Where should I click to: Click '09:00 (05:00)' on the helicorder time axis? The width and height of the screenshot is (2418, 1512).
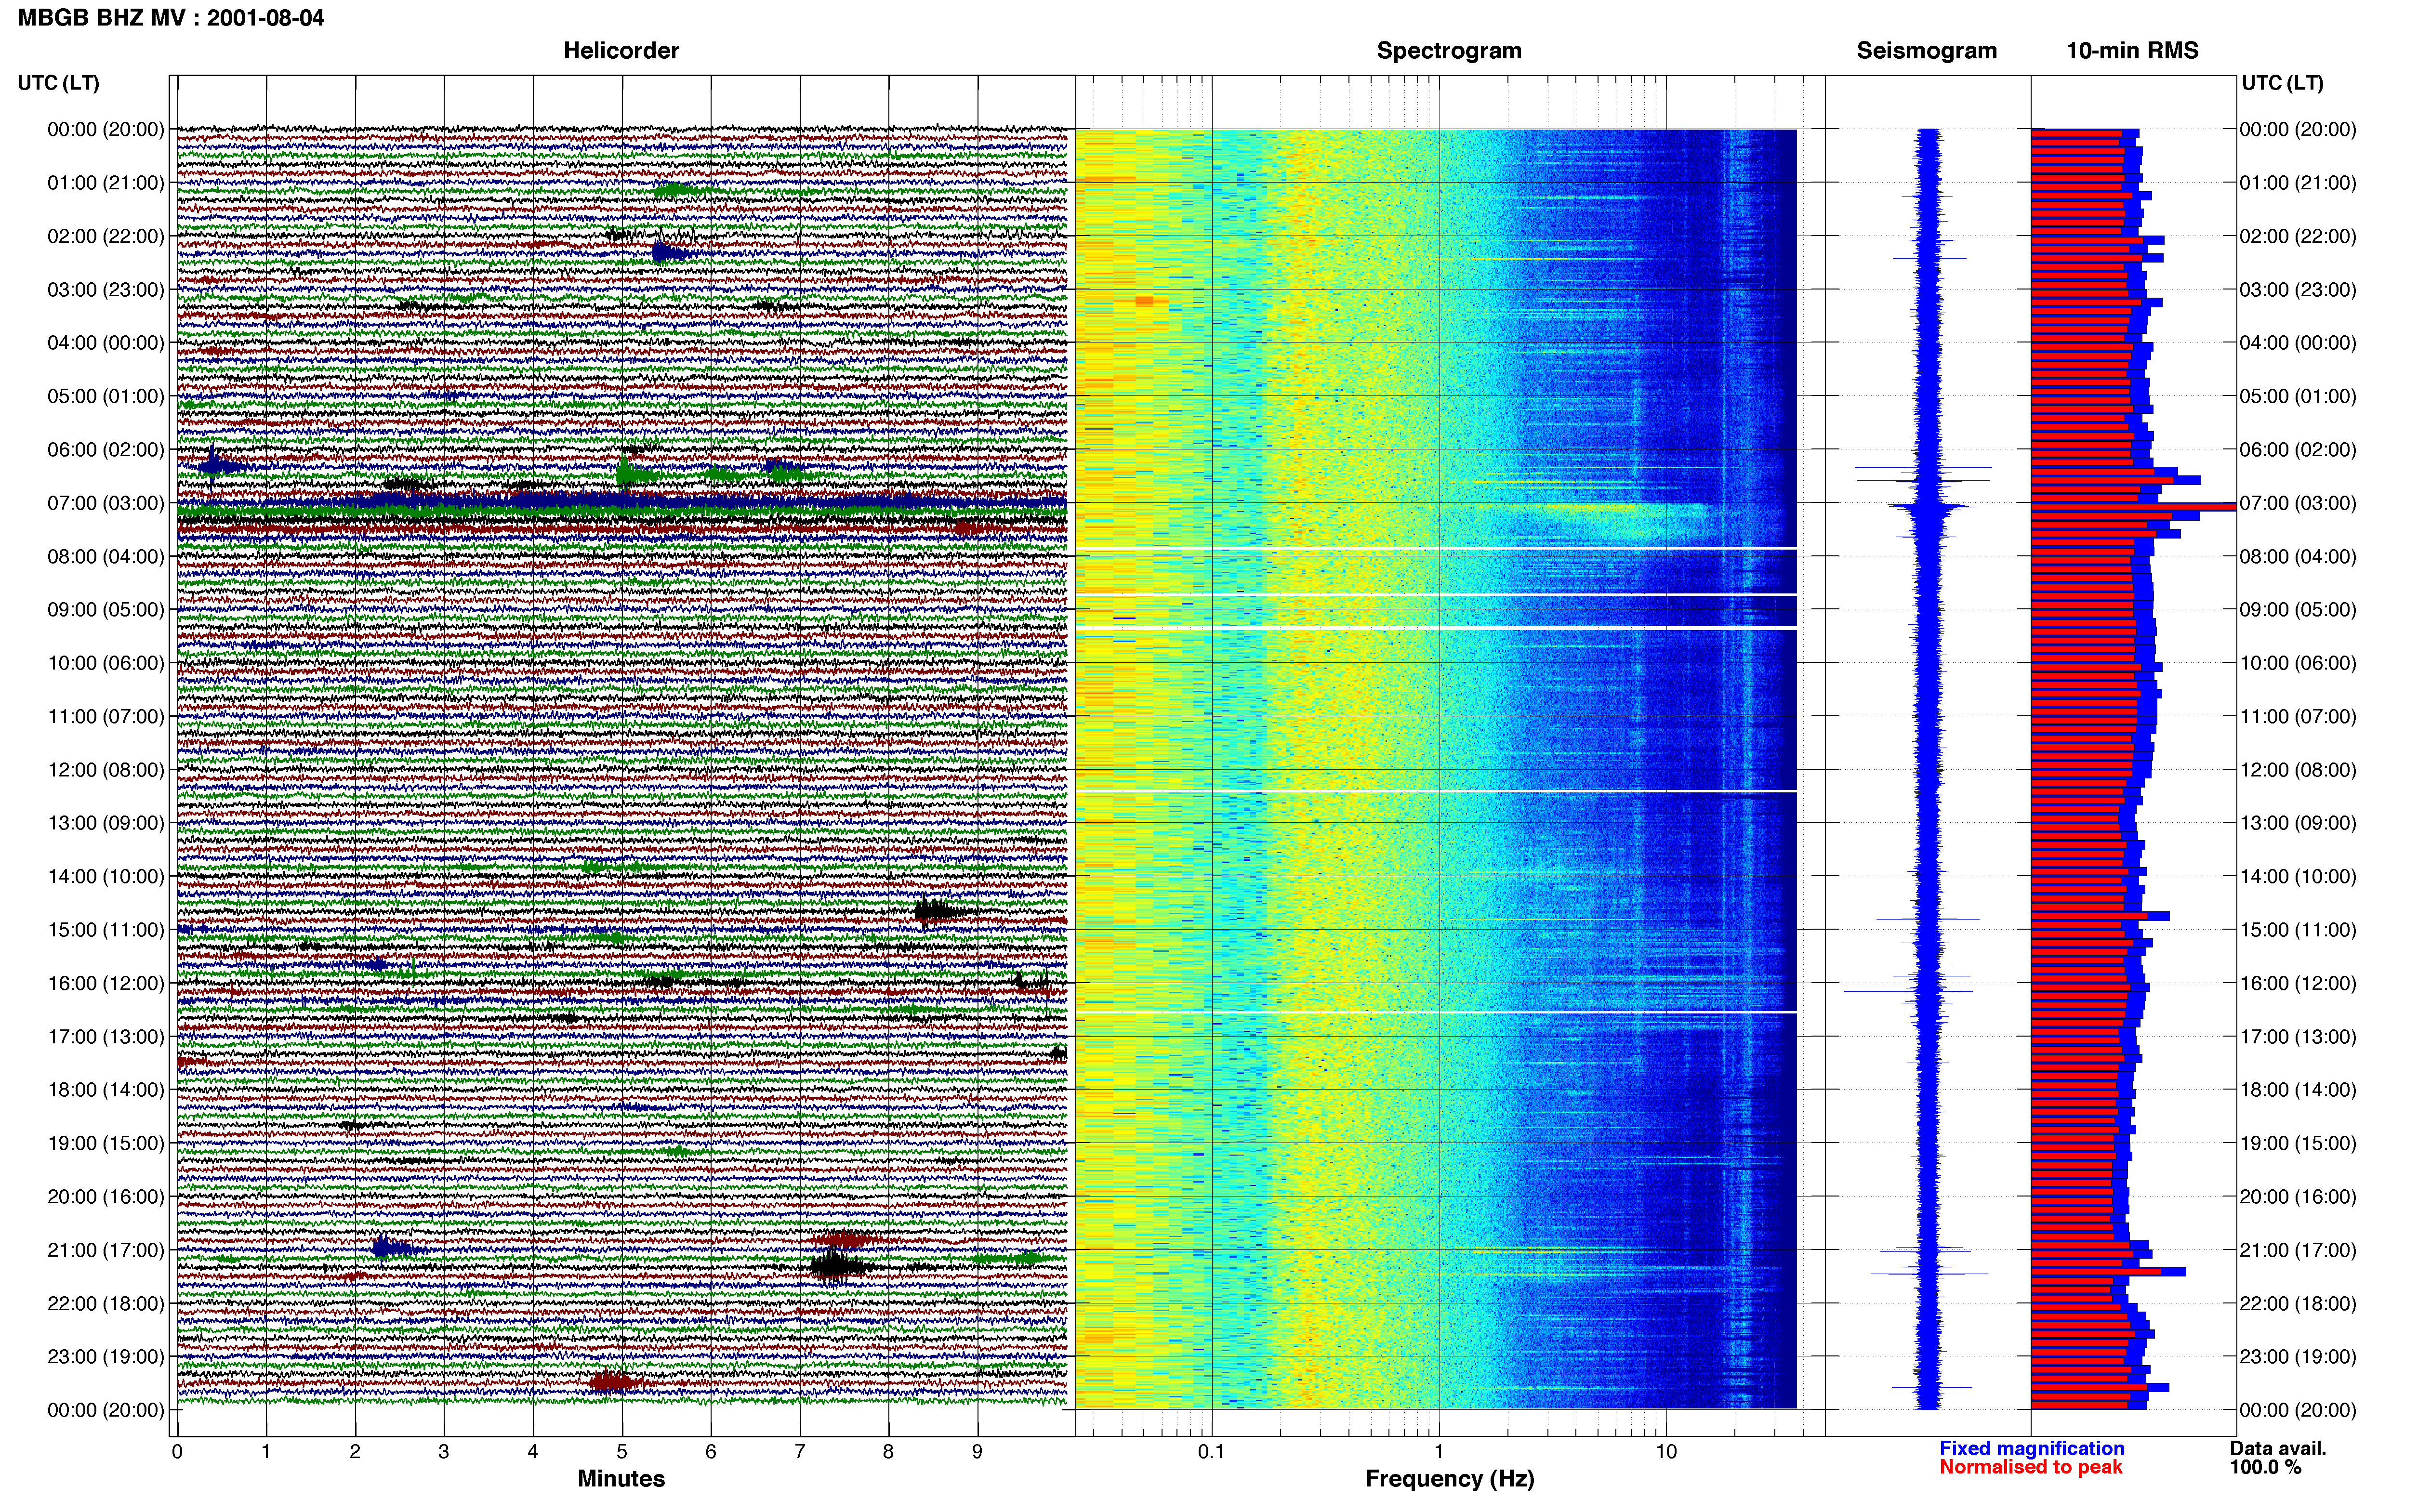click(106, 610)
